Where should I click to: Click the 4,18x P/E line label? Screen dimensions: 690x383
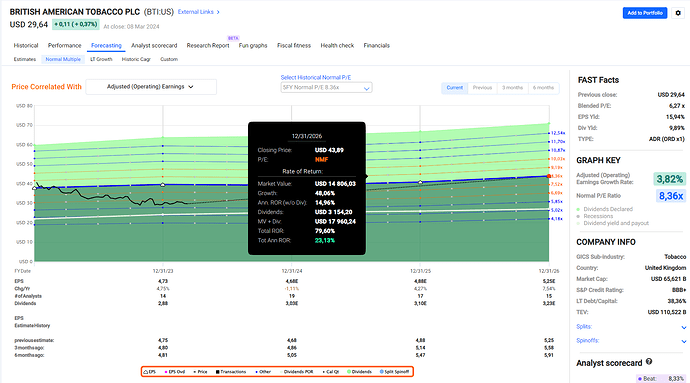pyautogui.click(x=557, y=219)
